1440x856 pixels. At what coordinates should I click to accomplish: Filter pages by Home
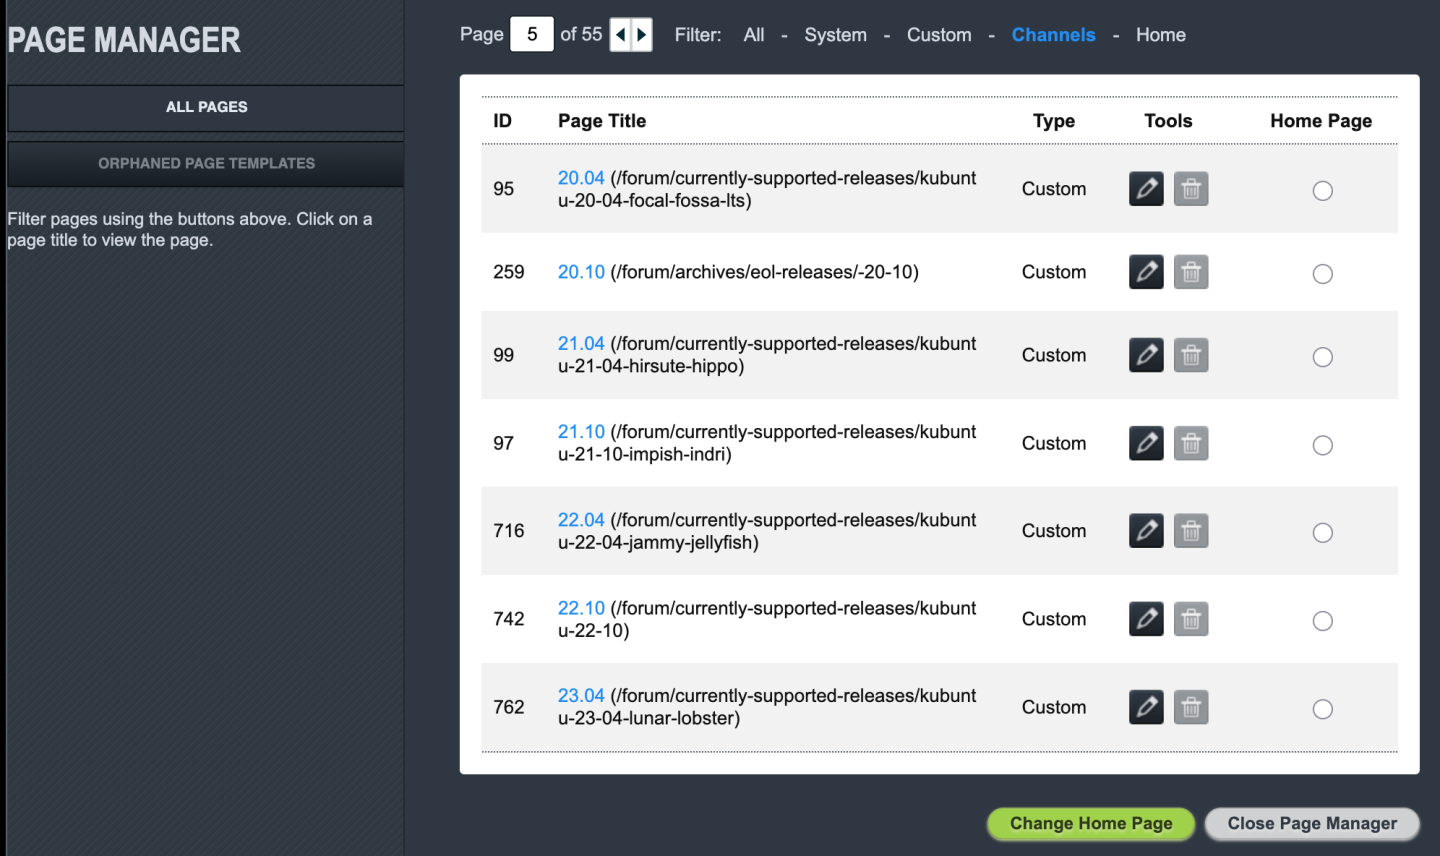point(1160,35)
